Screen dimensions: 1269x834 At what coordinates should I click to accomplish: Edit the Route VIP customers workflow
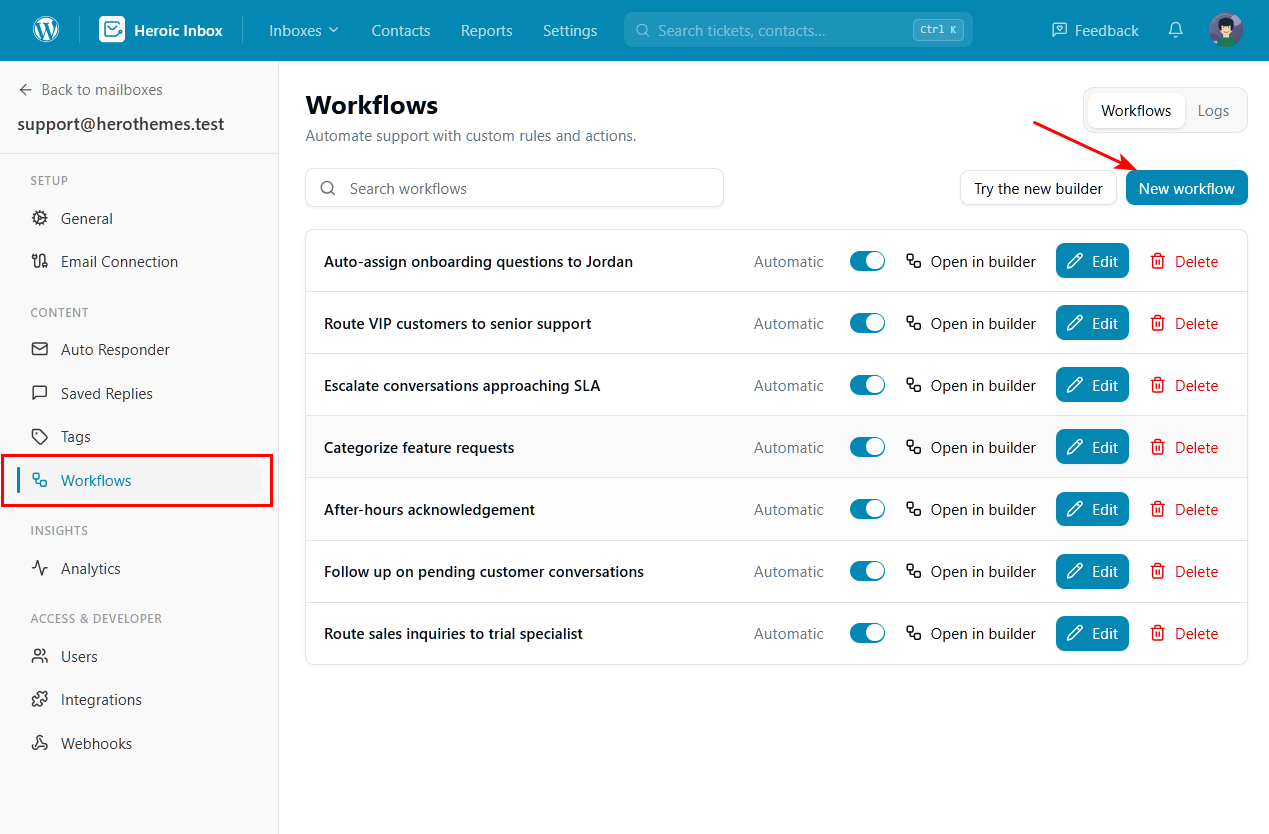1092,324
